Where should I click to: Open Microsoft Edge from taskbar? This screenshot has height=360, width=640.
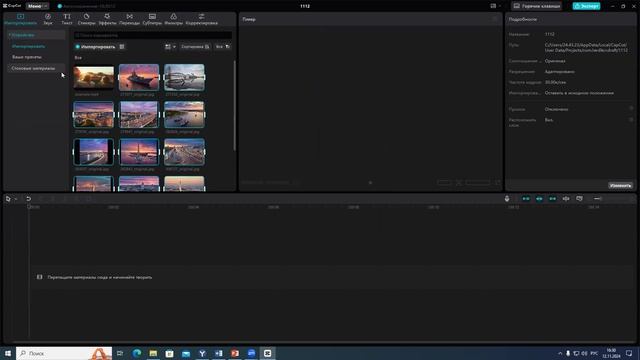click(137, 353)
